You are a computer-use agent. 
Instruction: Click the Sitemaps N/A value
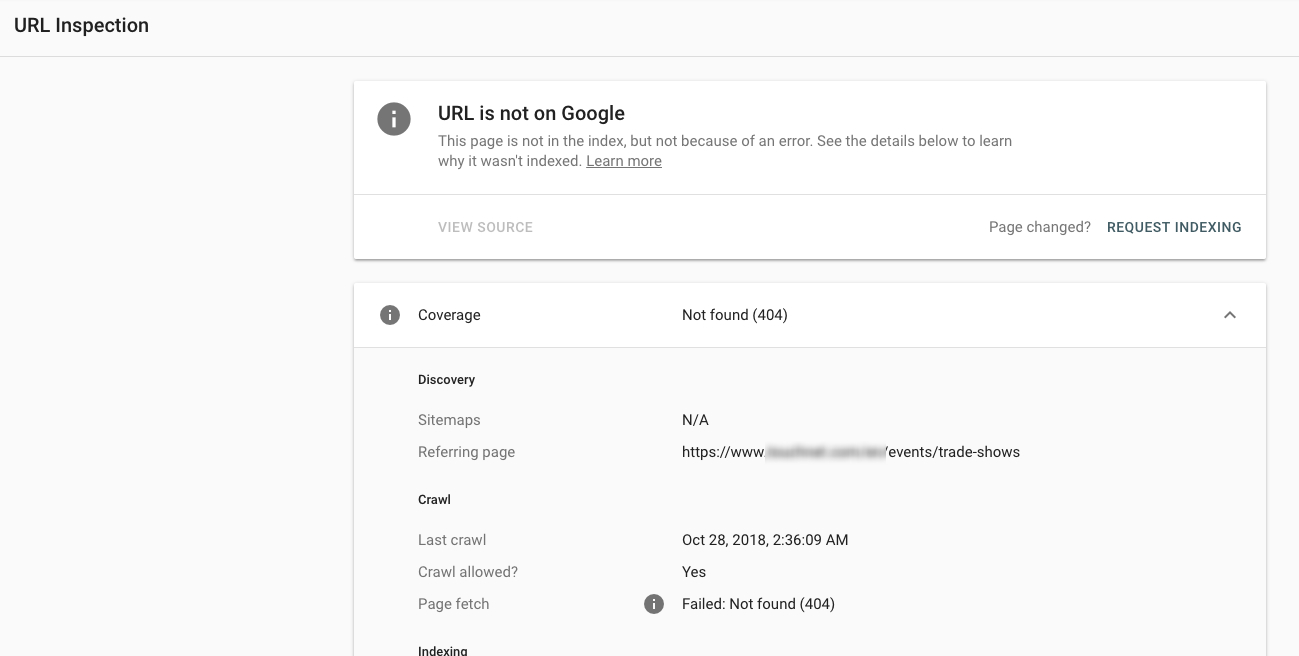[x=695, y=420]
